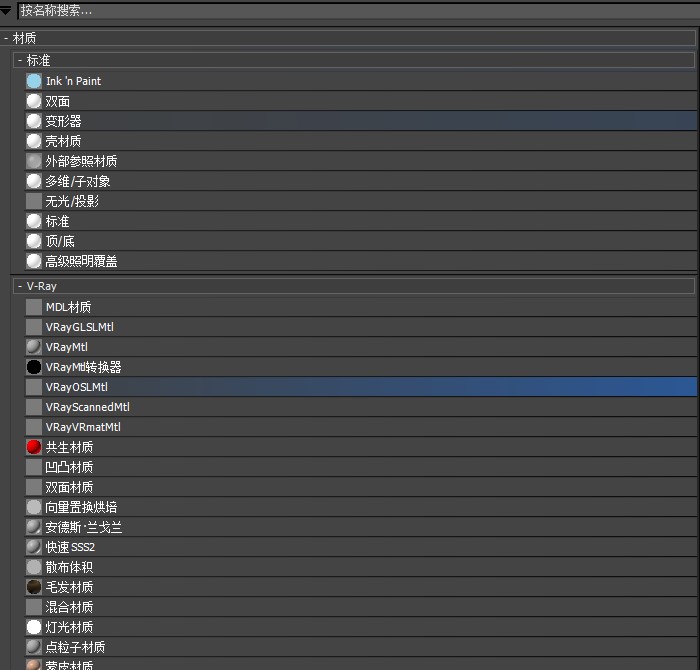Select the VRayGLSLMtl label
Screen dimensions: 700x670
(80, 327)
